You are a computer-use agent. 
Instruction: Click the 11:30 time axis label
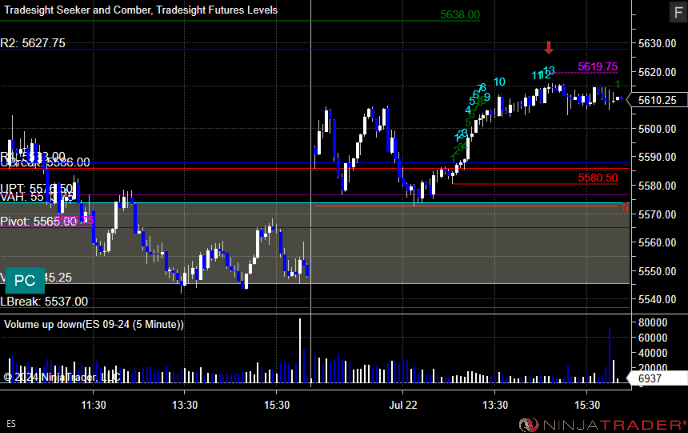(x=93, y=405)
